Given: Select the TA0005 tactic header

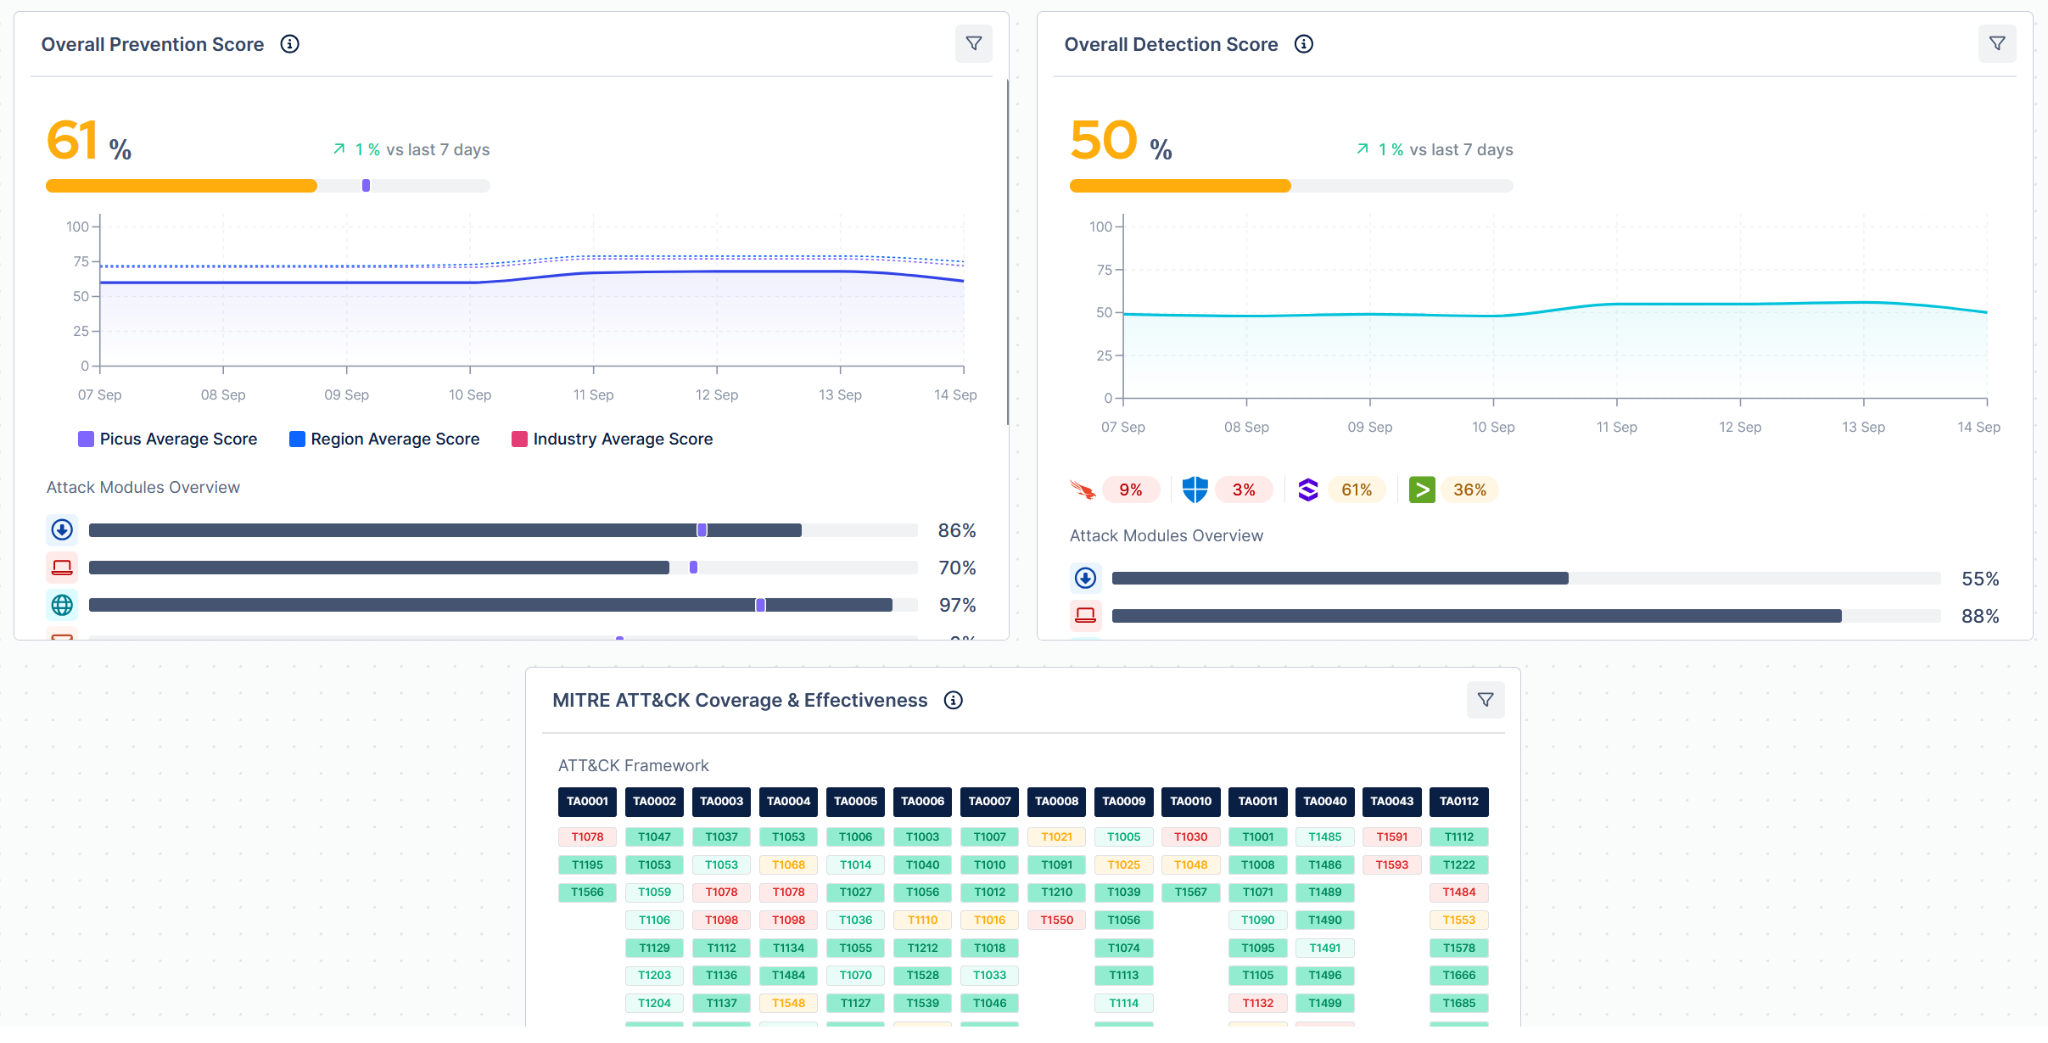Looking at the screenshot, I should coord(855,801).
